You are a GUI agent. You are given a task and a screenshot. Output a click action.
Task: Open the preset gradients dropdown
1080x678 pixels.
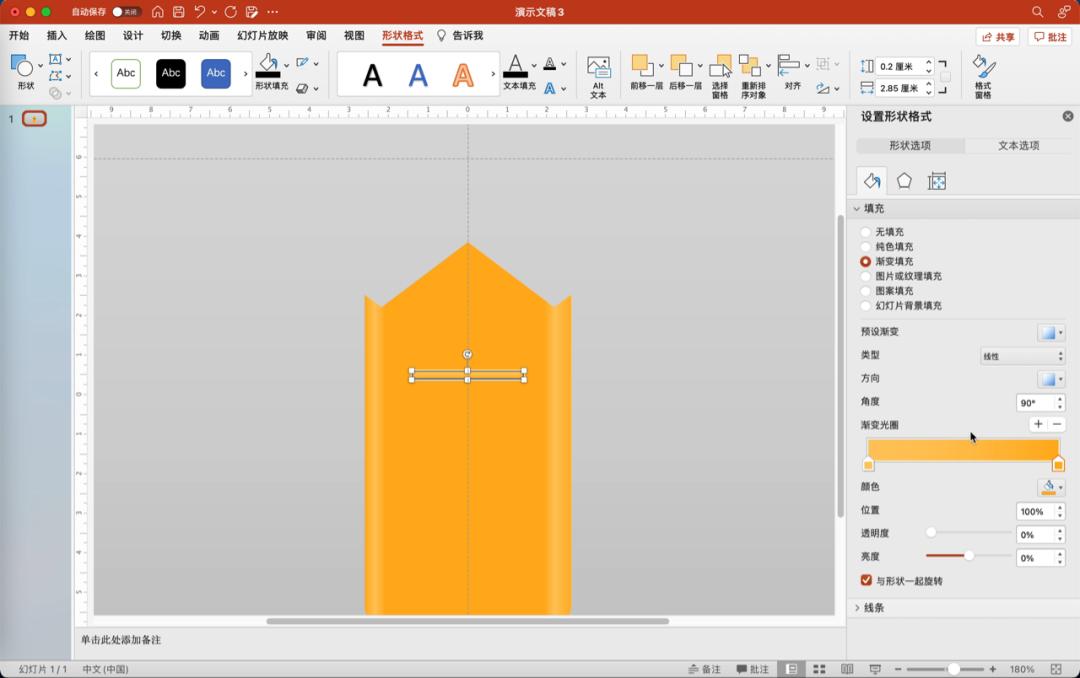[1050, 333]
